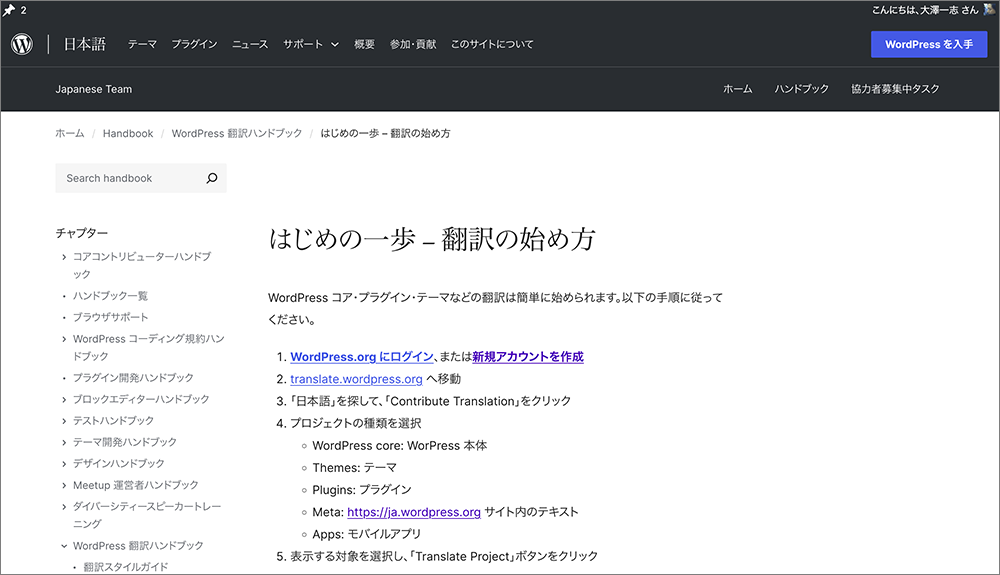
Task: Open テストハンドブック in the chapter list
Action: tap(114, 421)
